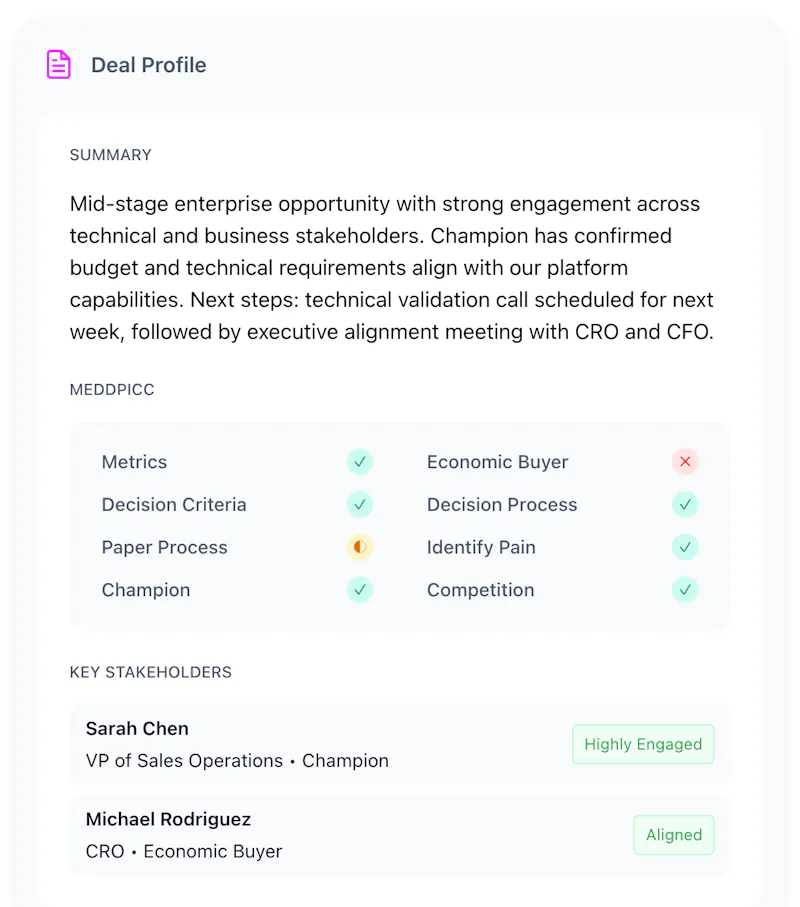Select the Paper Process row label

point(164,547)
